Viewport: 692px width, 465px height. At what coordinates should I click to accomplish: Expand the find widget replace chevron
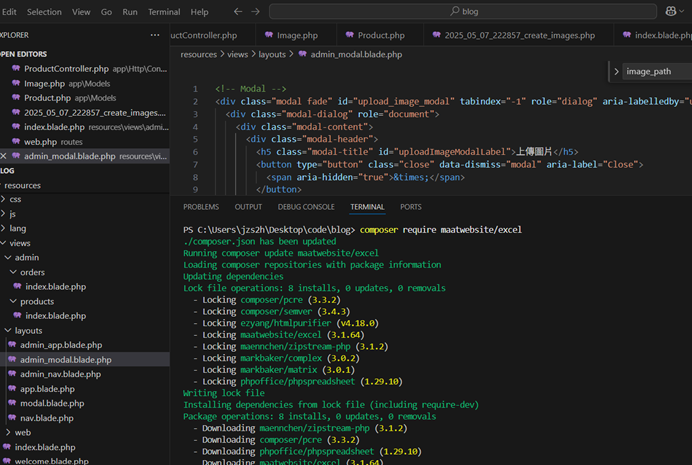pos(616,72)
